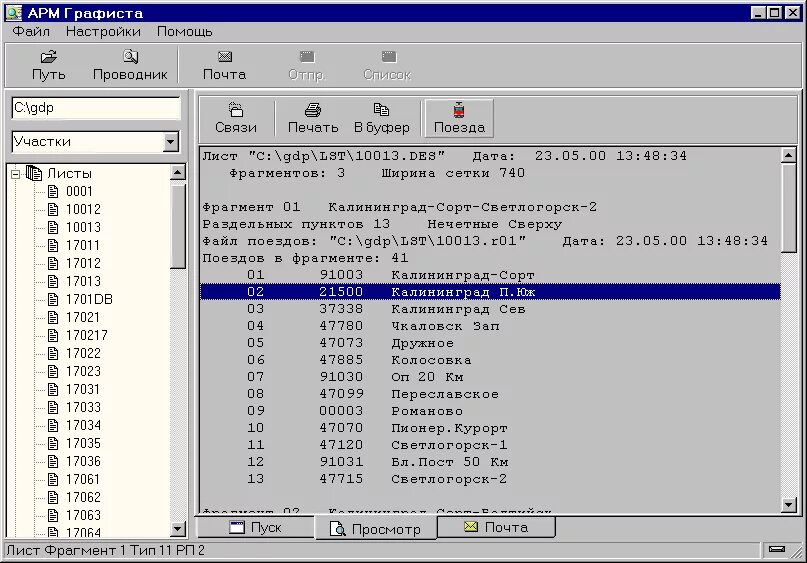Select sheet 17033 in the tree
The image size is (807, 563).
[83, 408]
